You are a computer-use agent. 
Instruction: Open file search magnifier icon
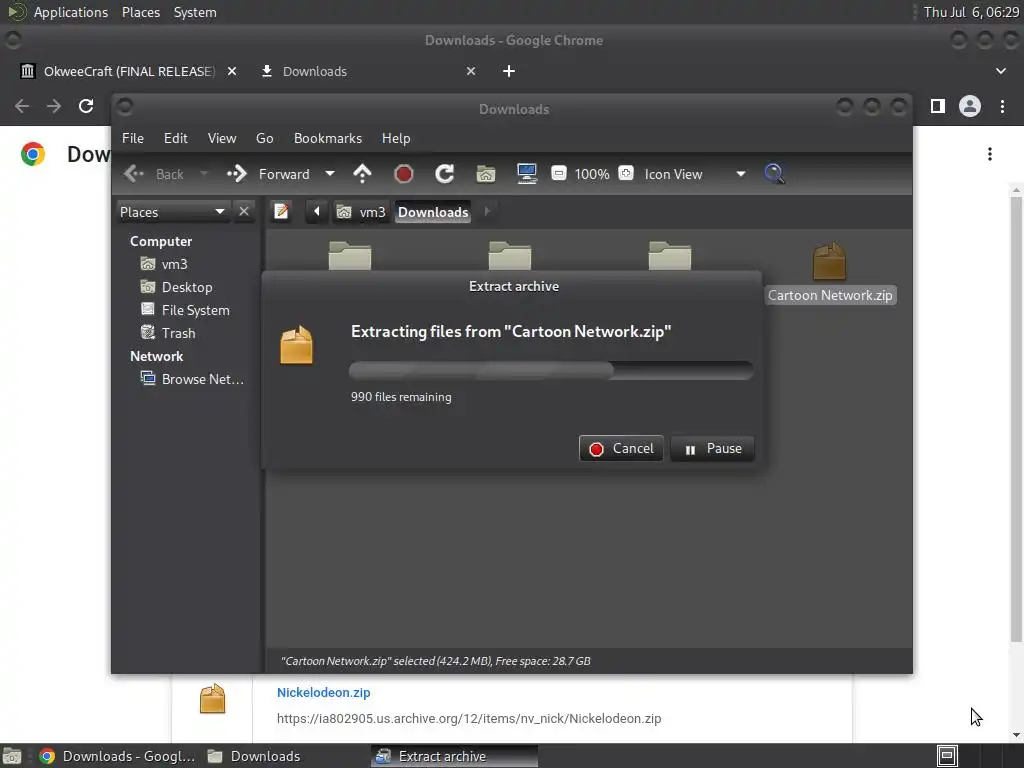(774, 174)
